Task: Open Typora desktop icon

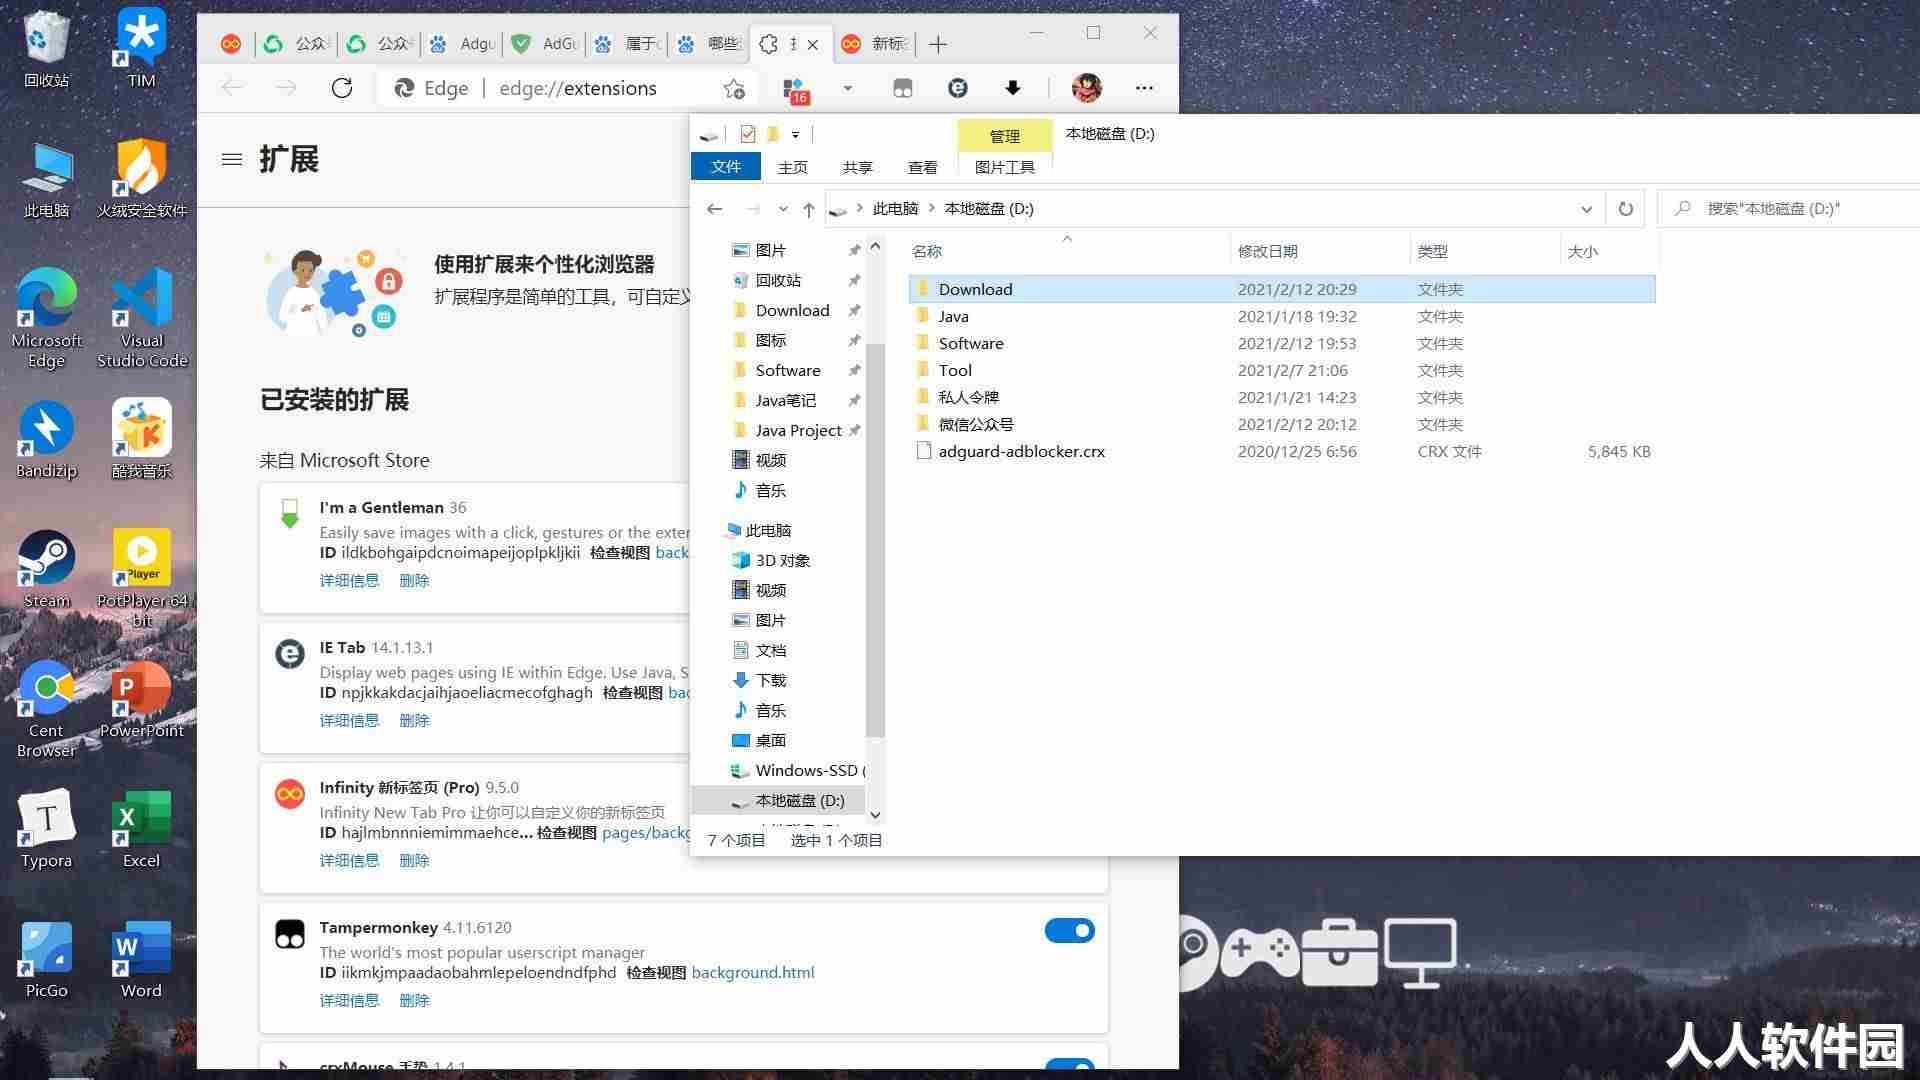Action: point(46,830)
